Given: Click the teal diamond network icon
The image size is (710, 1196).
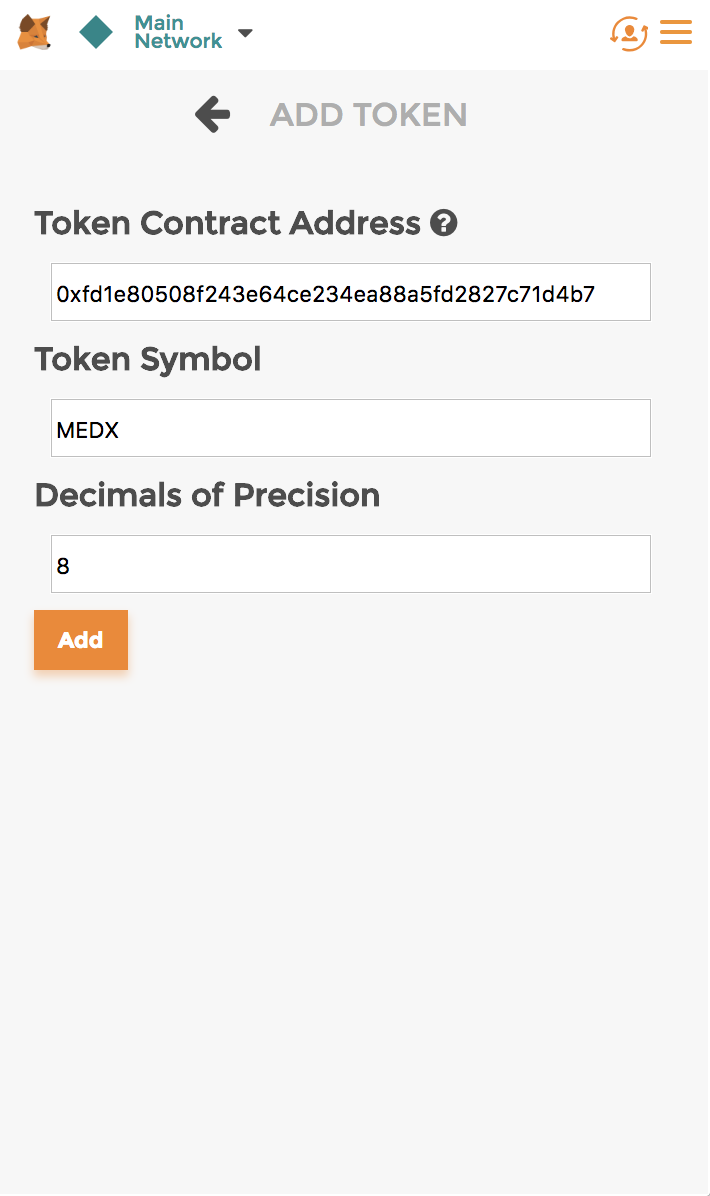Looking at the screenshot, I should click(x=96, y=33).
